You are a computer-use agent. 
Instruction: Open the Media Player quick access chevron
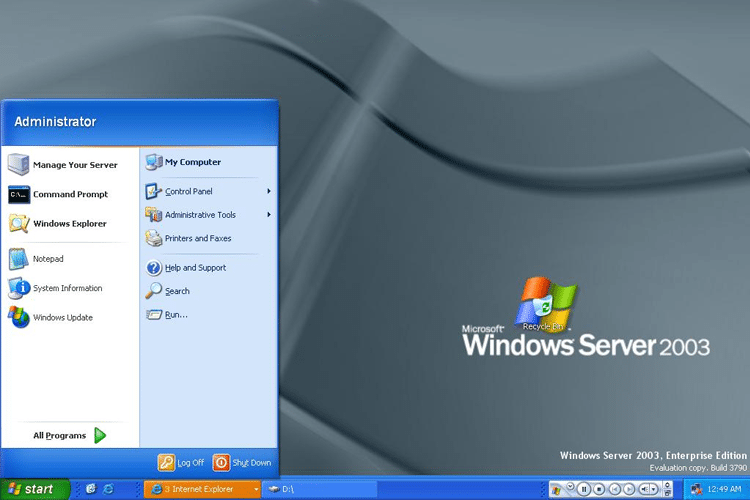click(570, 486)
